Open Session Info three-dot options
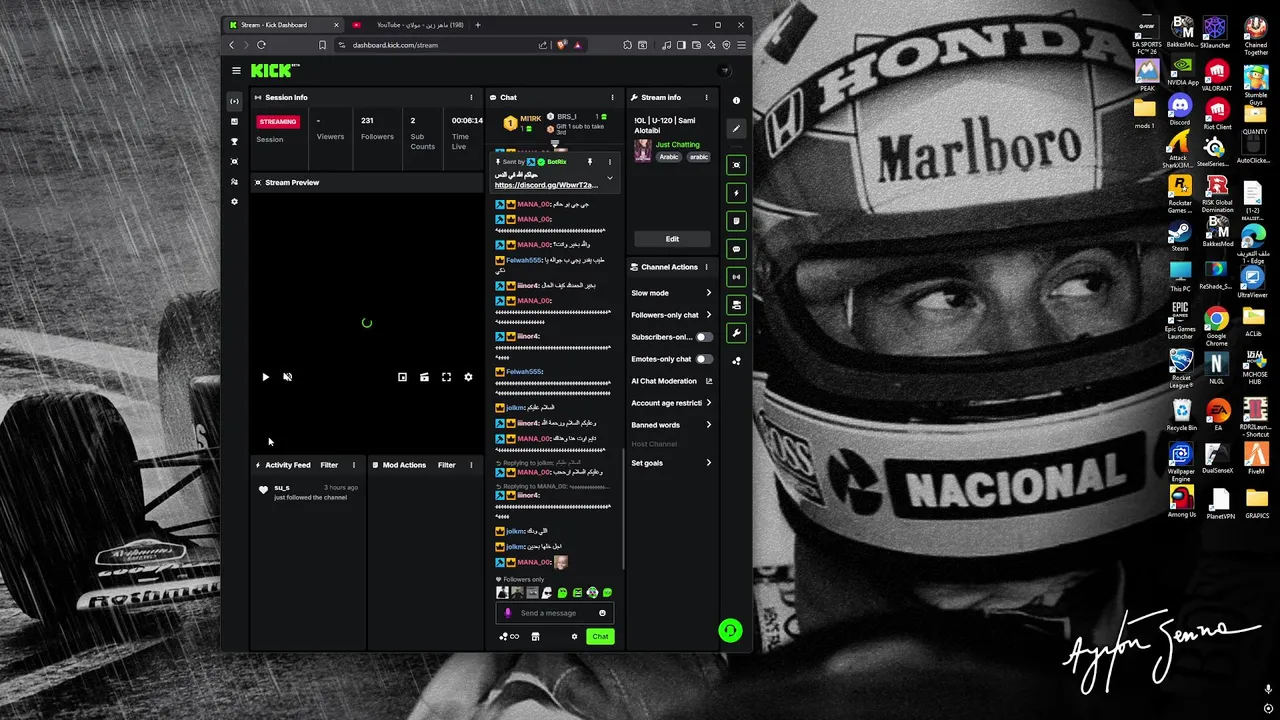 (471, 98)
